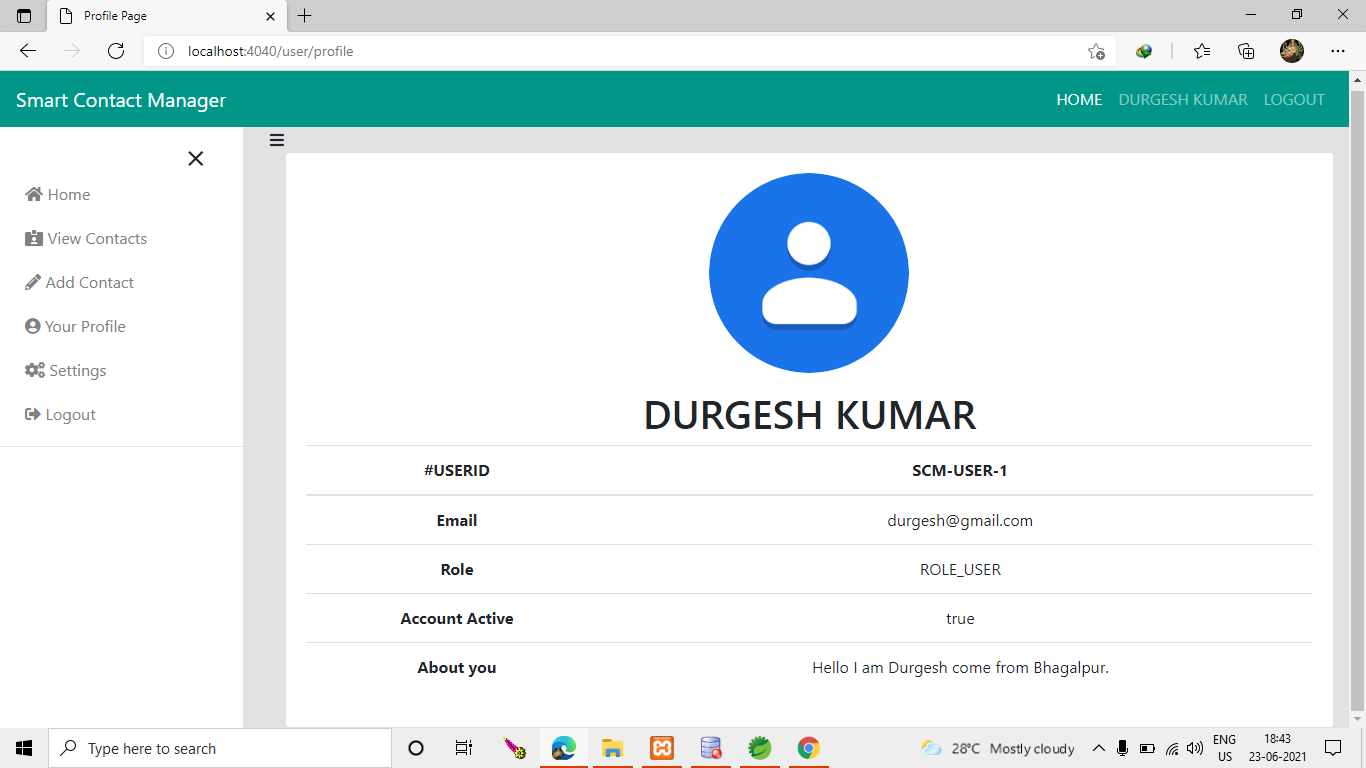Open DURGESH KUMAR from the top navigation
The width and height of the screenshot is (1366, 768).
tap(1183, 99)
